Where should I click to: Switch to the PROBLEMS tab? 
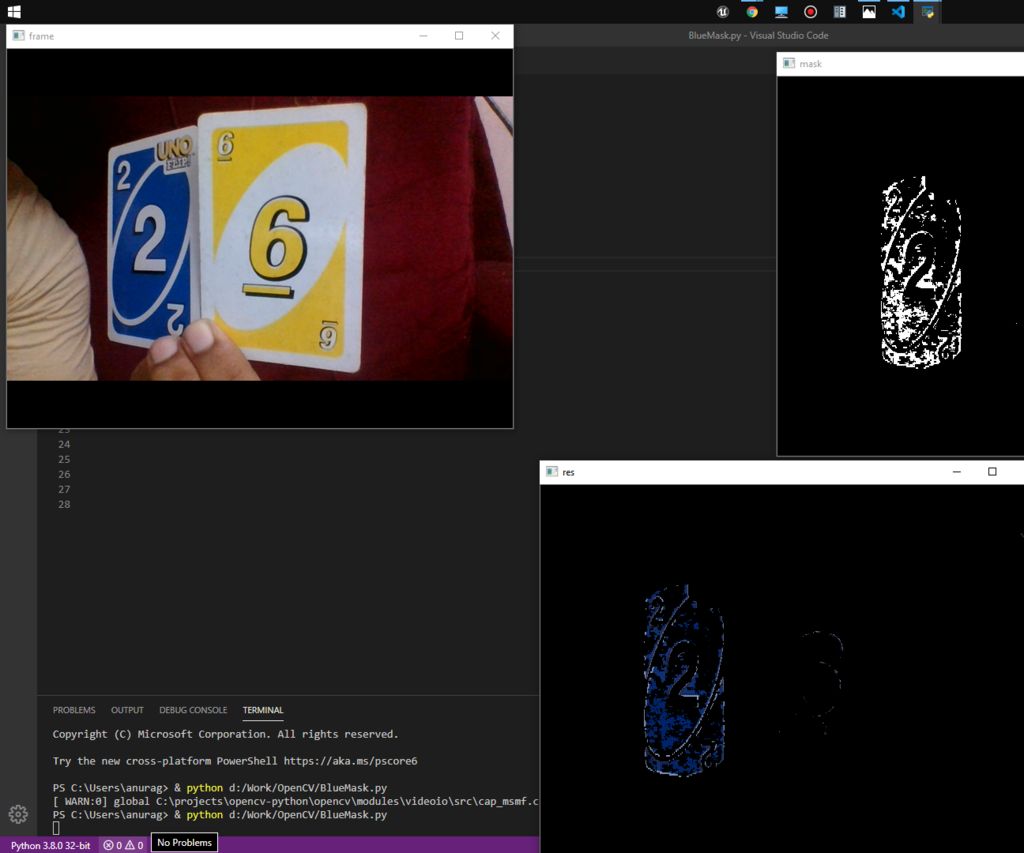click(x=74, y=710)
